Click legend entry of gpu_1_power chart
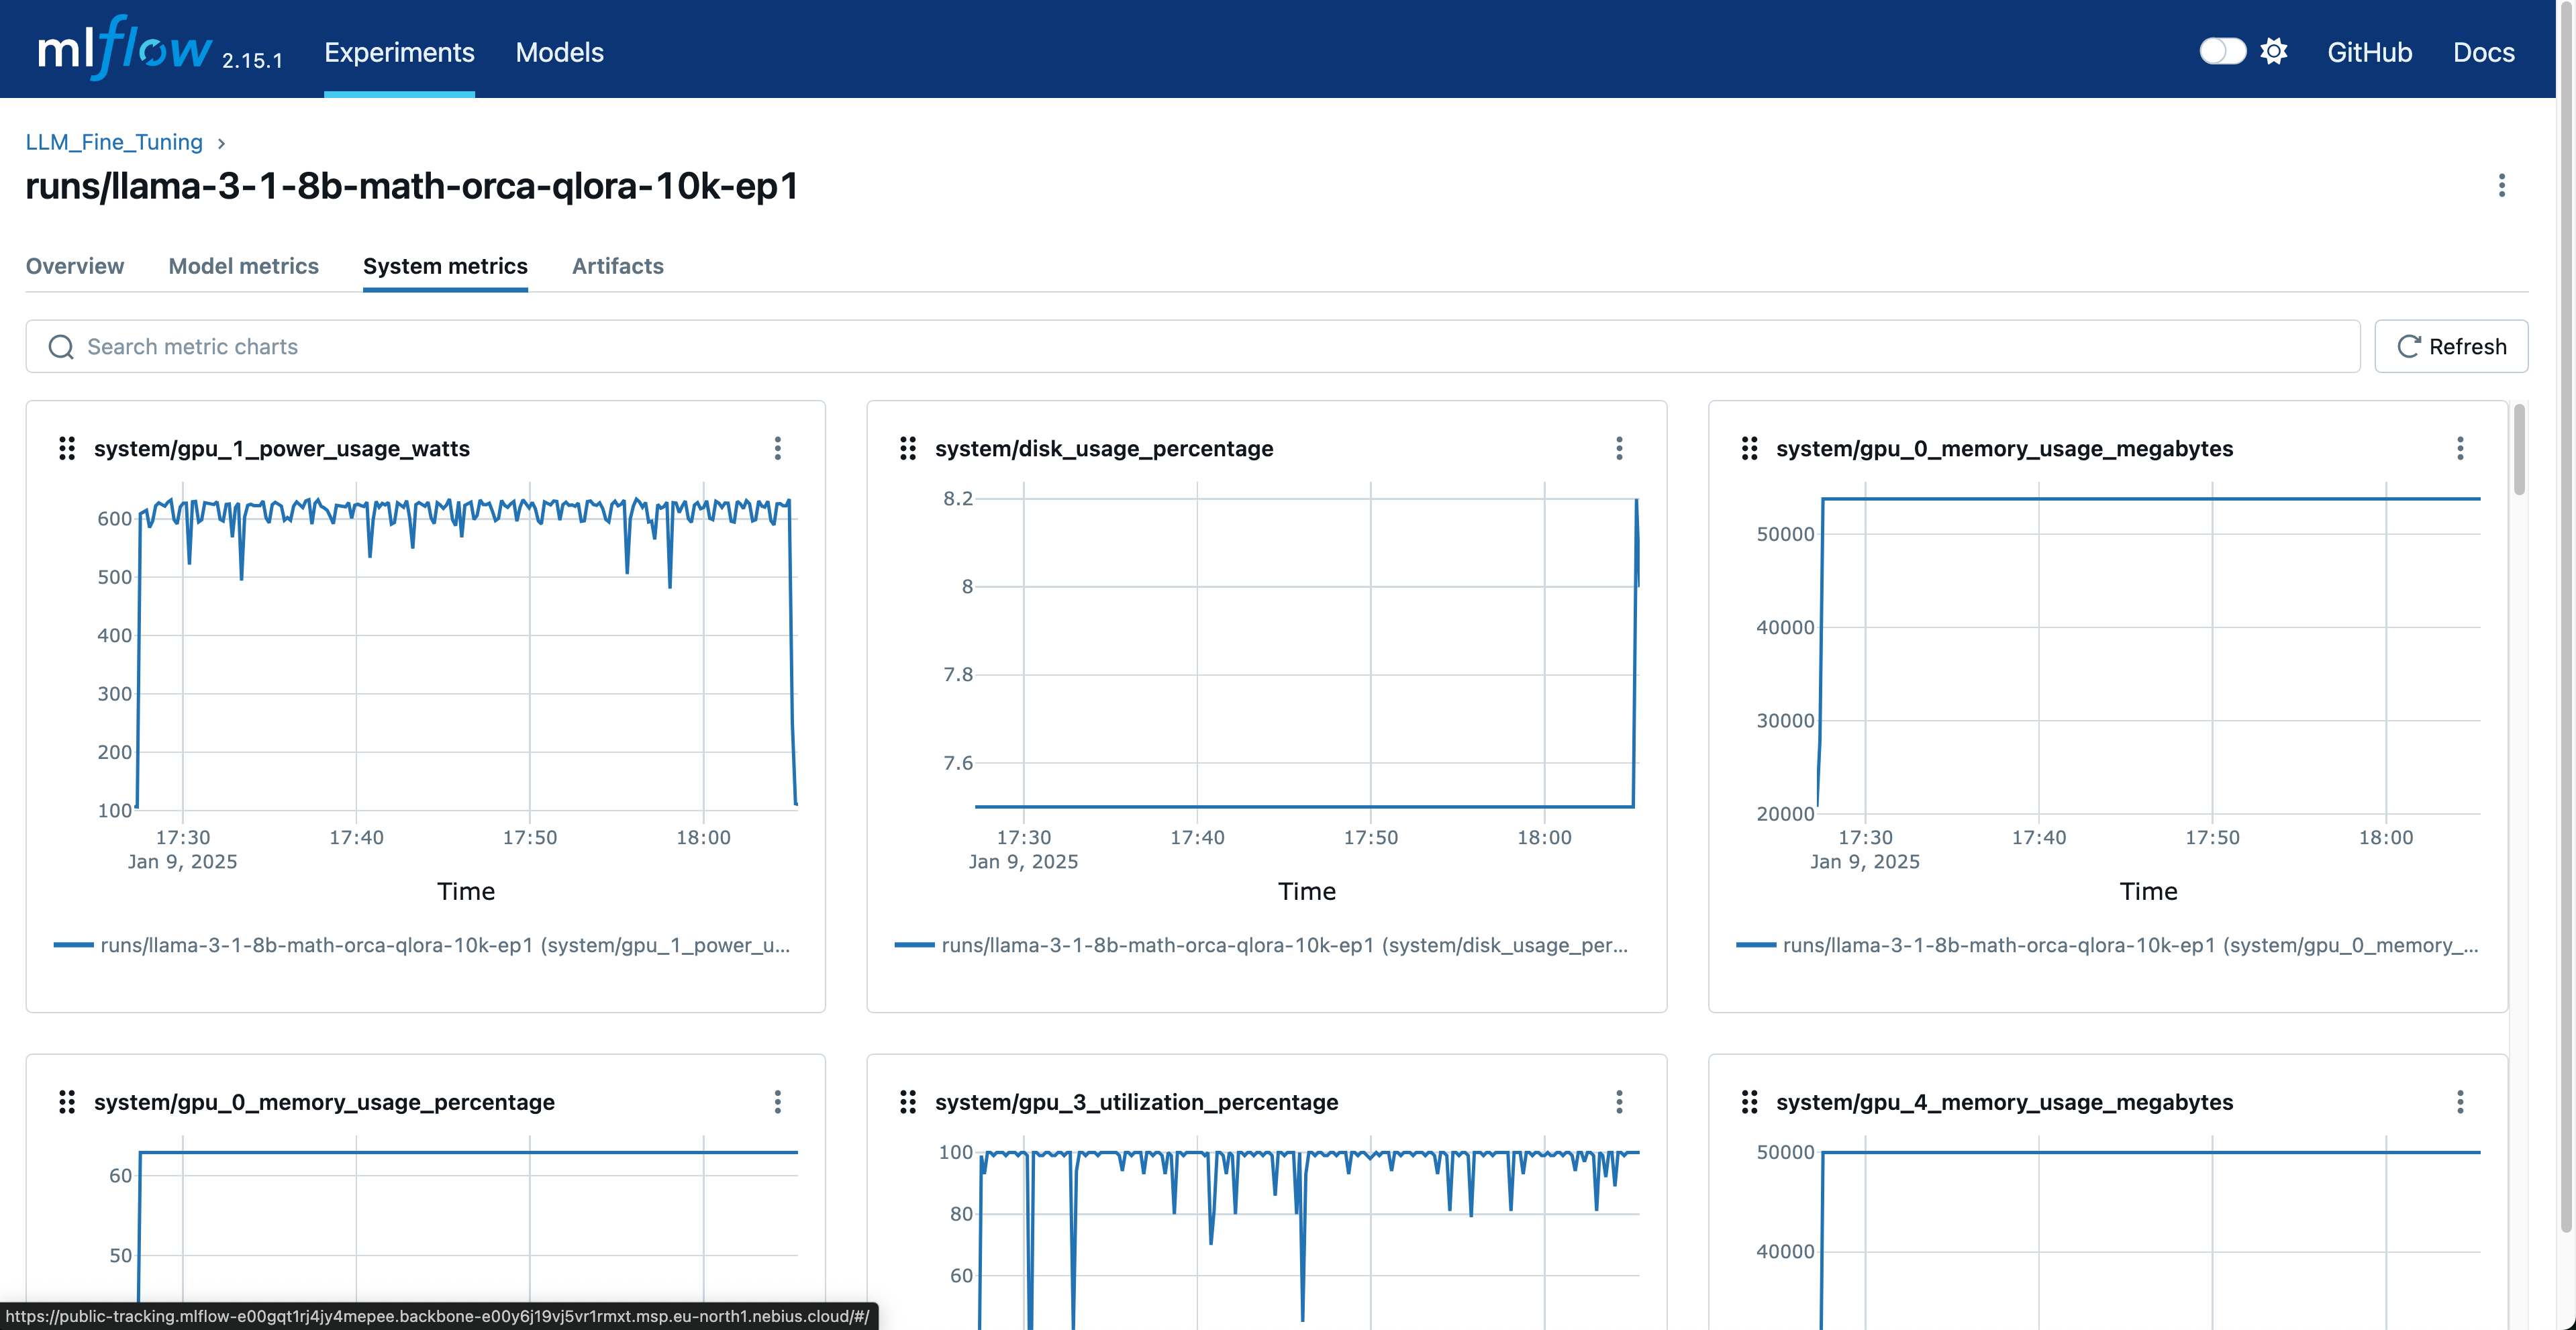2576x1330 pixels. point(422,945)
